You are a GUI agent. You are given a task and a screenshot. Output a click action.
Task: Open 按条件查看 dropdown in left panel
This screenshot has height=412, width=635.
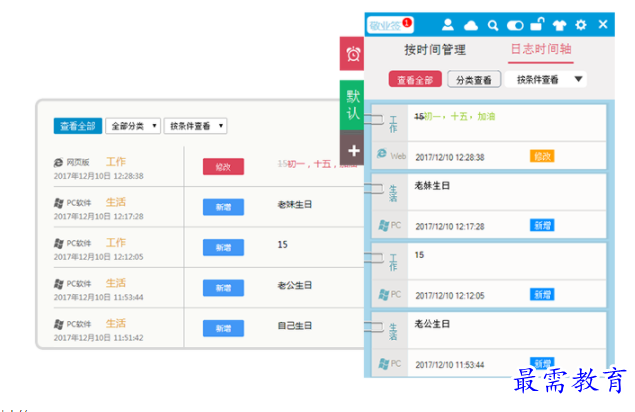tap(195, 126)
